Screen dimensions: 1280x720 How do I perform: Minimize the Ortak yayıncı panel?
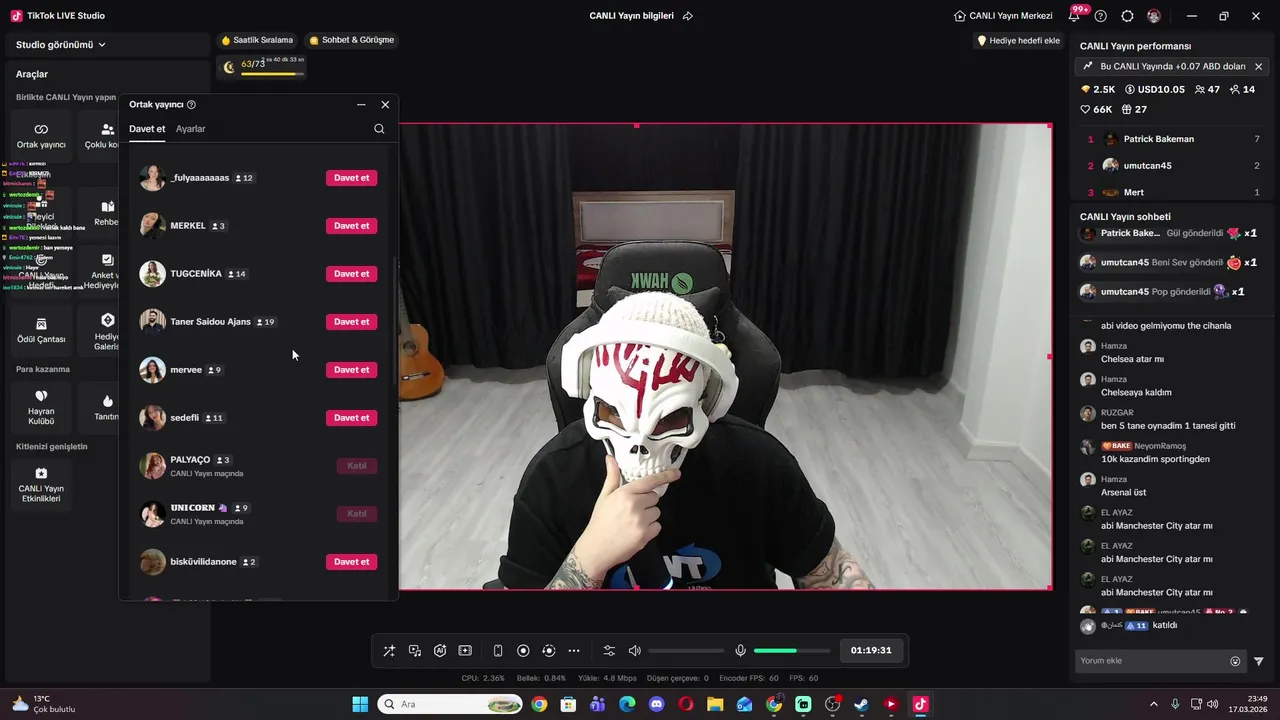361,105
